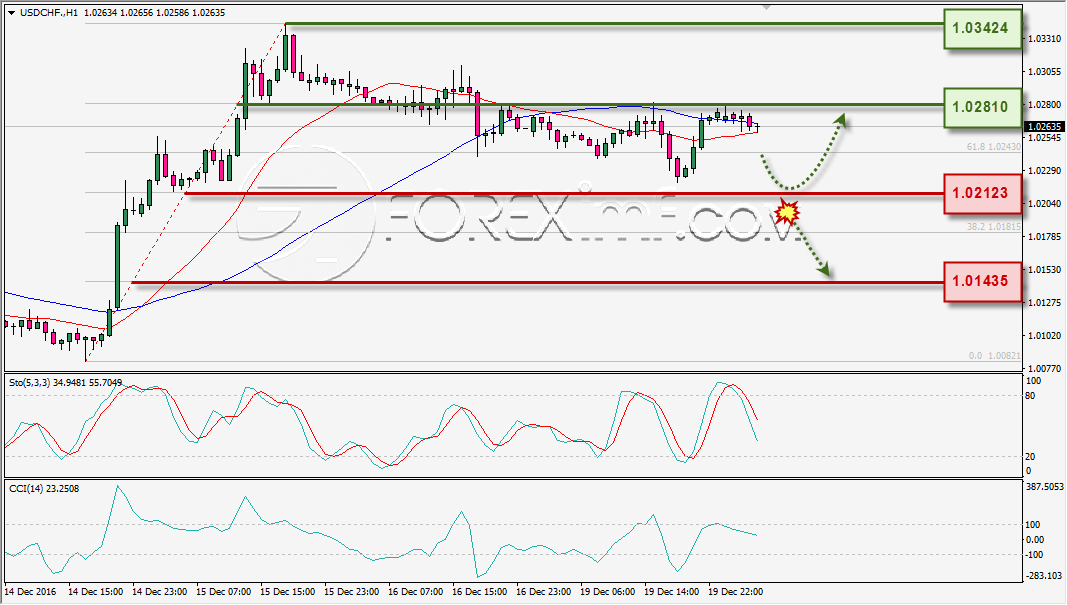The image size is (1067, 605).
Task: Select the 1.02810 resistance level label
Action: click(x=983, y=108)
